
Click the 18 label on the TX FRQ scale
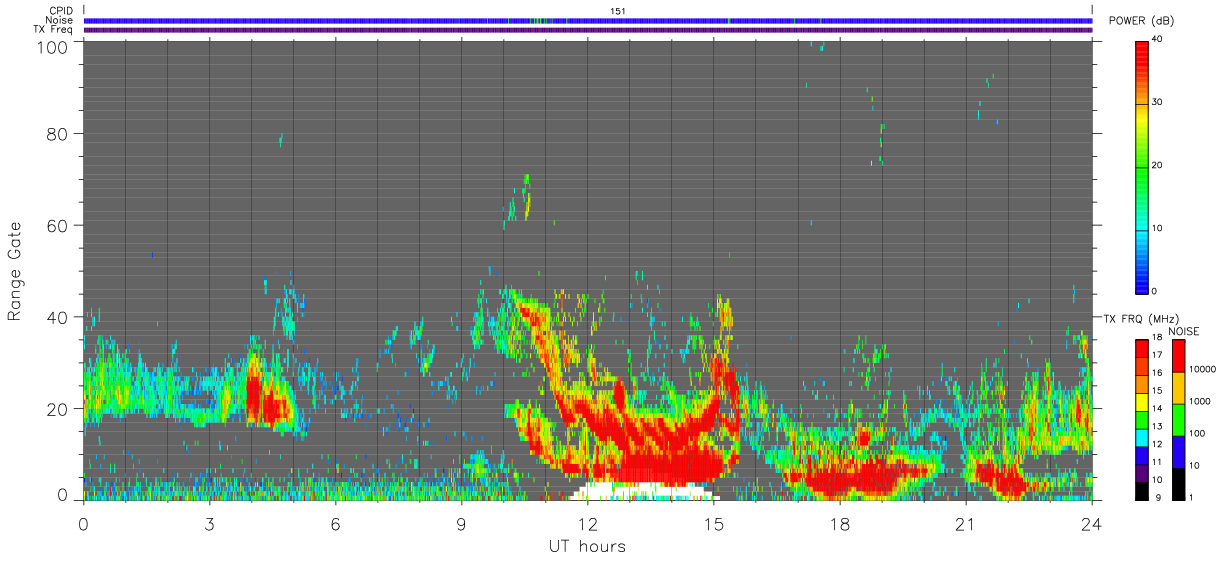point(1157,337)
